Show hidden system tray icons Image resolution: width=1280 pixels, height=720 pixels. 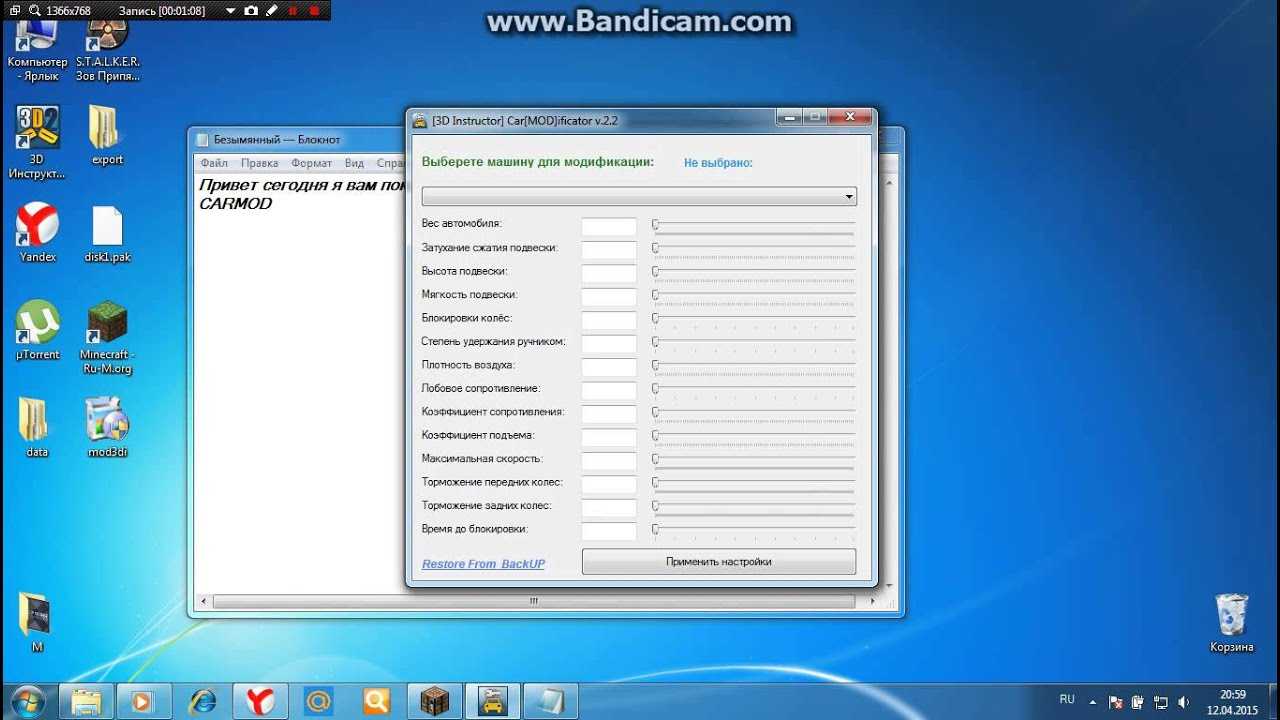click(1092, 702)
